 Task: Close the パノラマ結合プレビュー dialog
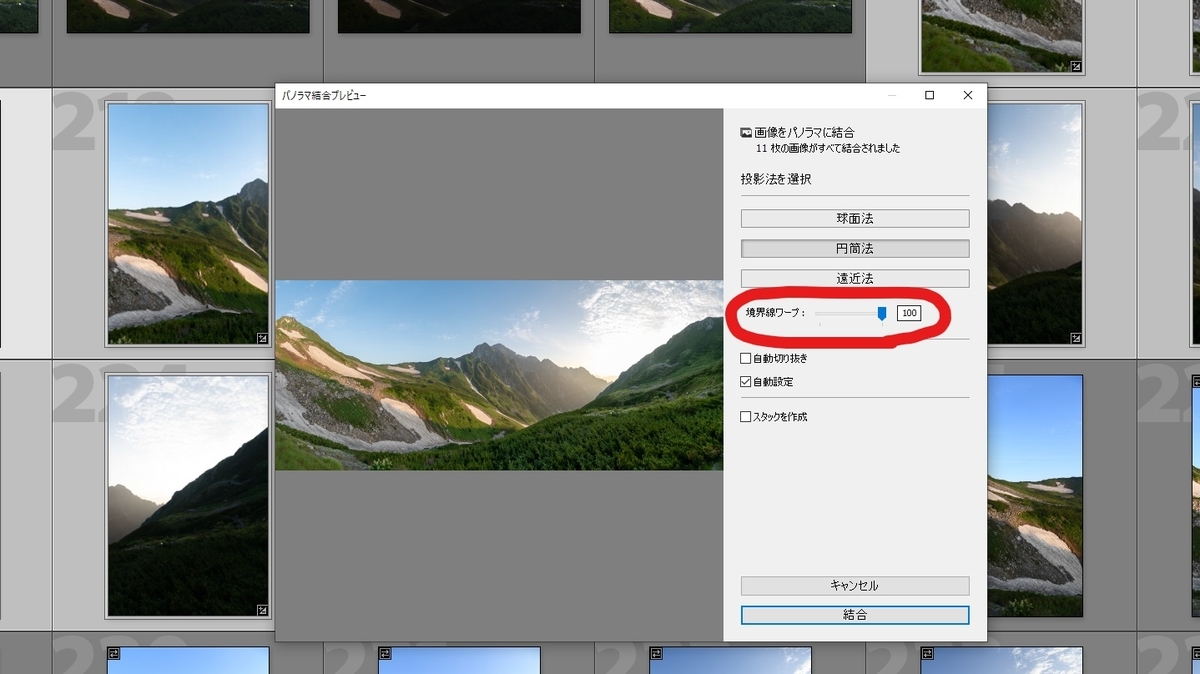point(967,95)
